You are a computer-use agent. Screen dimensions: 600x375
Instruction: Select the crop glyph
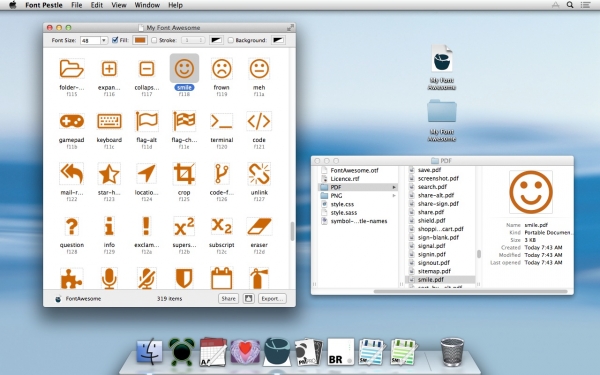click(x=184, y=174)
